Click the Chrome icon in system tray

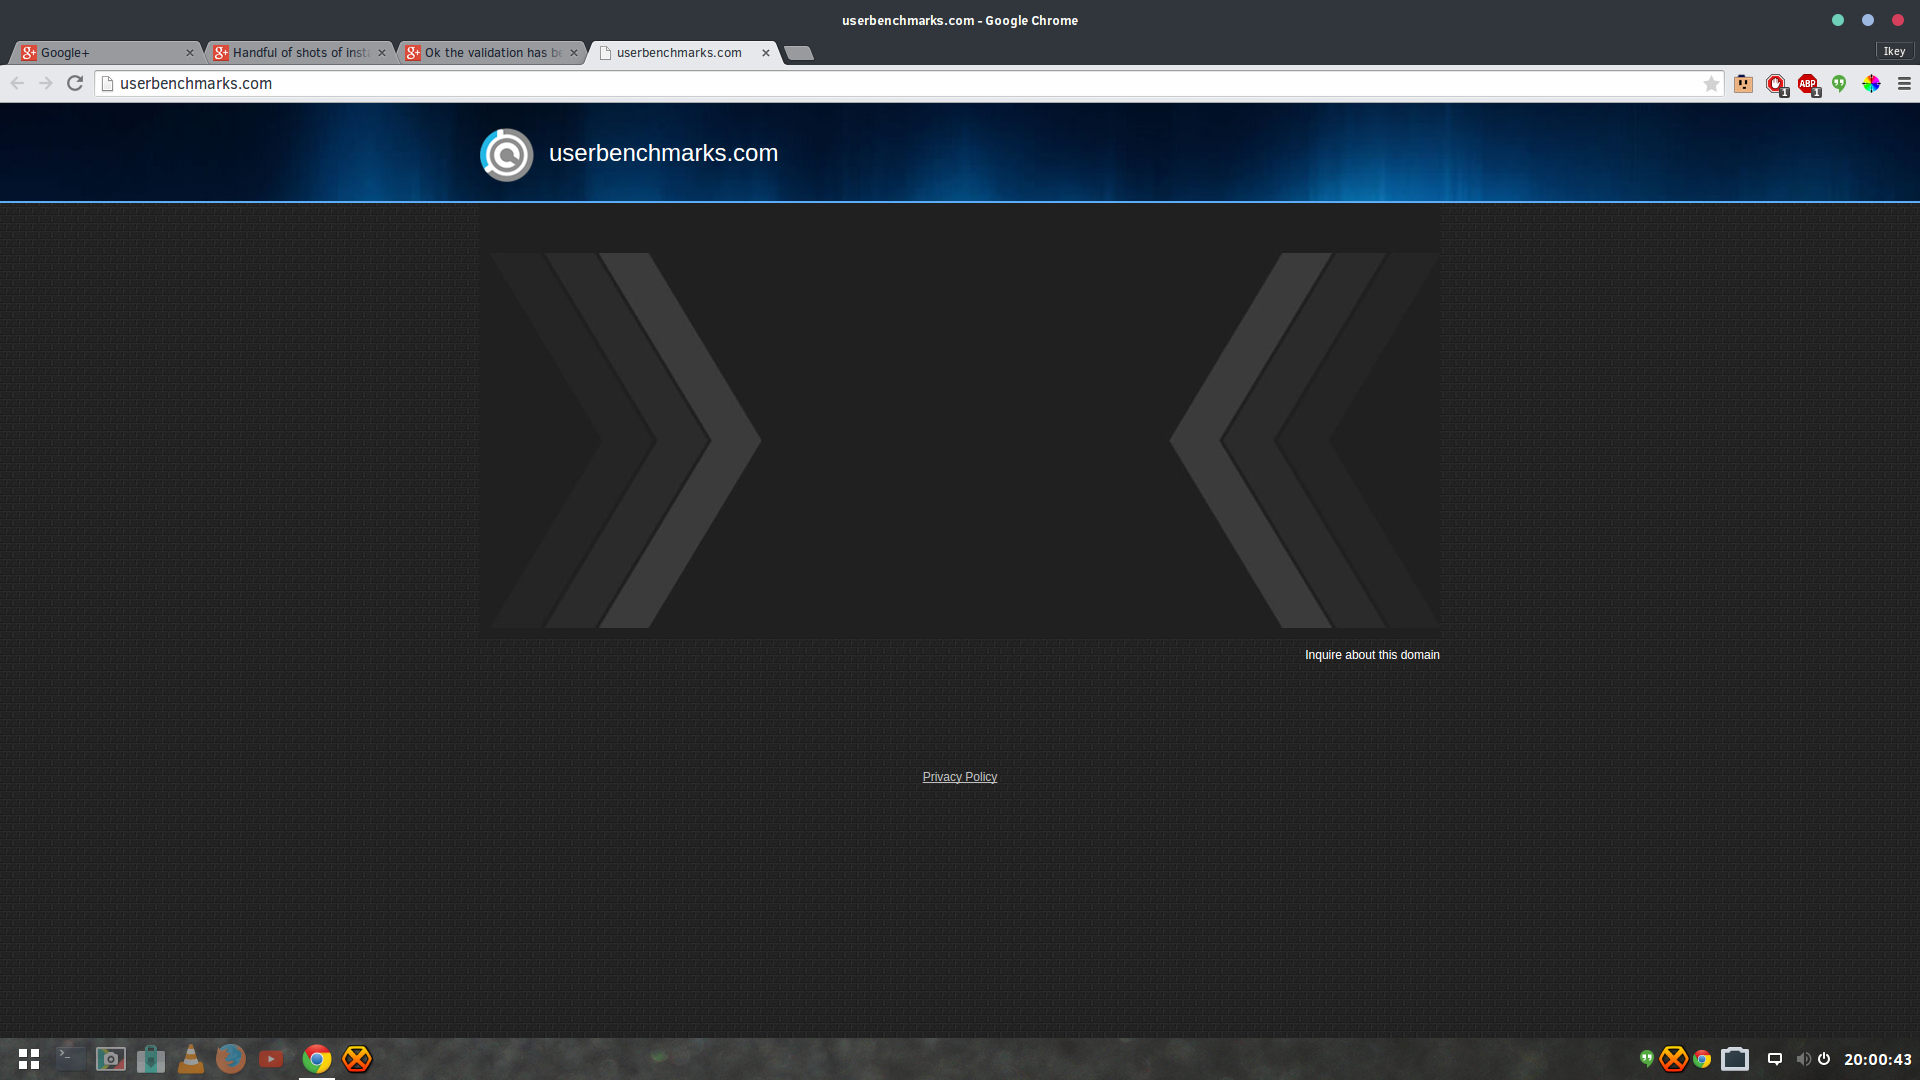1702,1059
